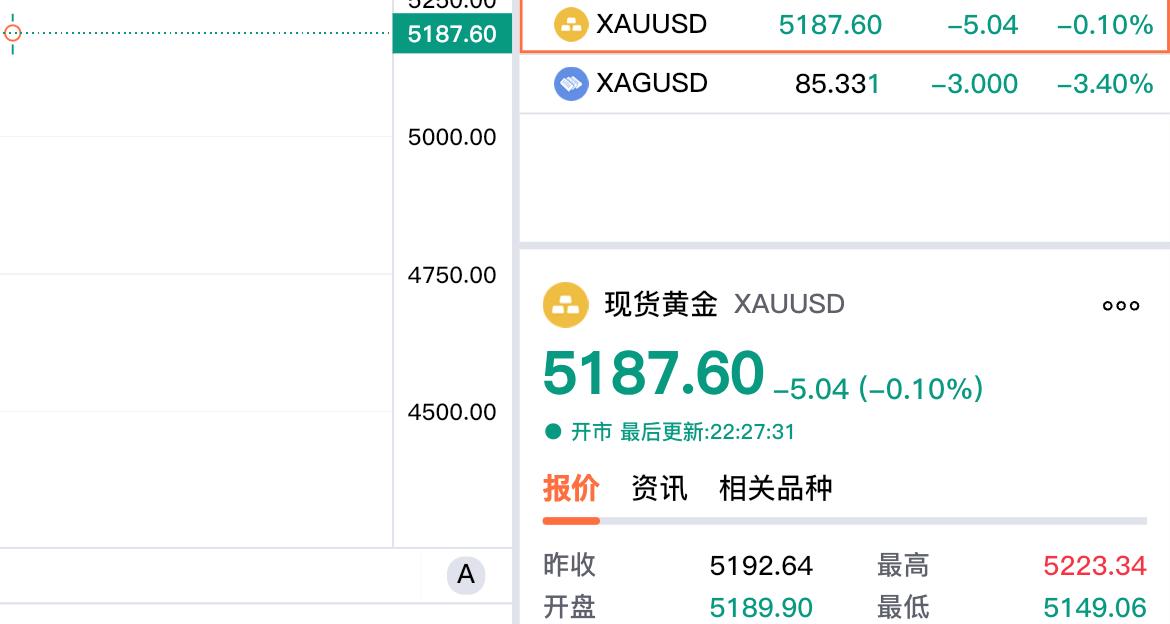This screenshot has width=1170, height=624.
Task: Toggle the highlighted 报价 tab indicator
Action: [570, 520]
